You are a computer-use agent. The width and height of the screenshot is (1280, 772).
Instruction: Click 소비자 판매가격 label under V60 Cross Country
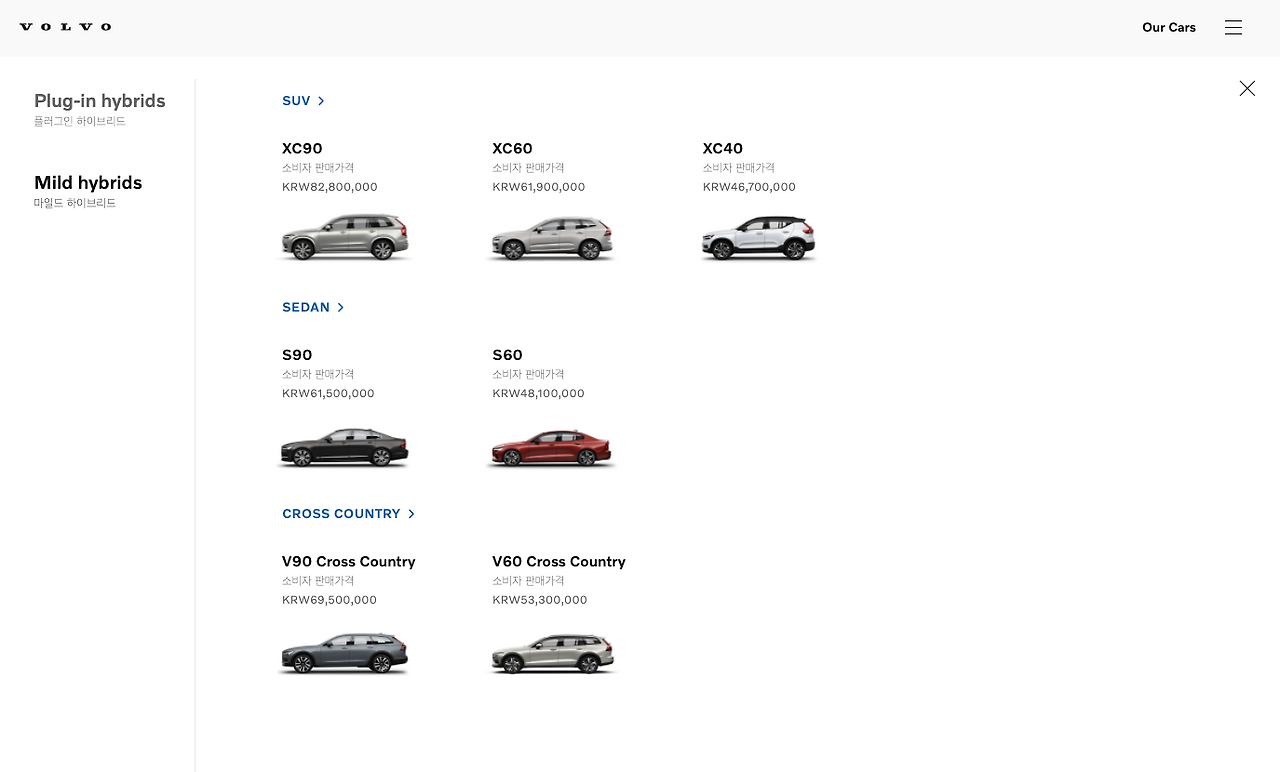528,581
